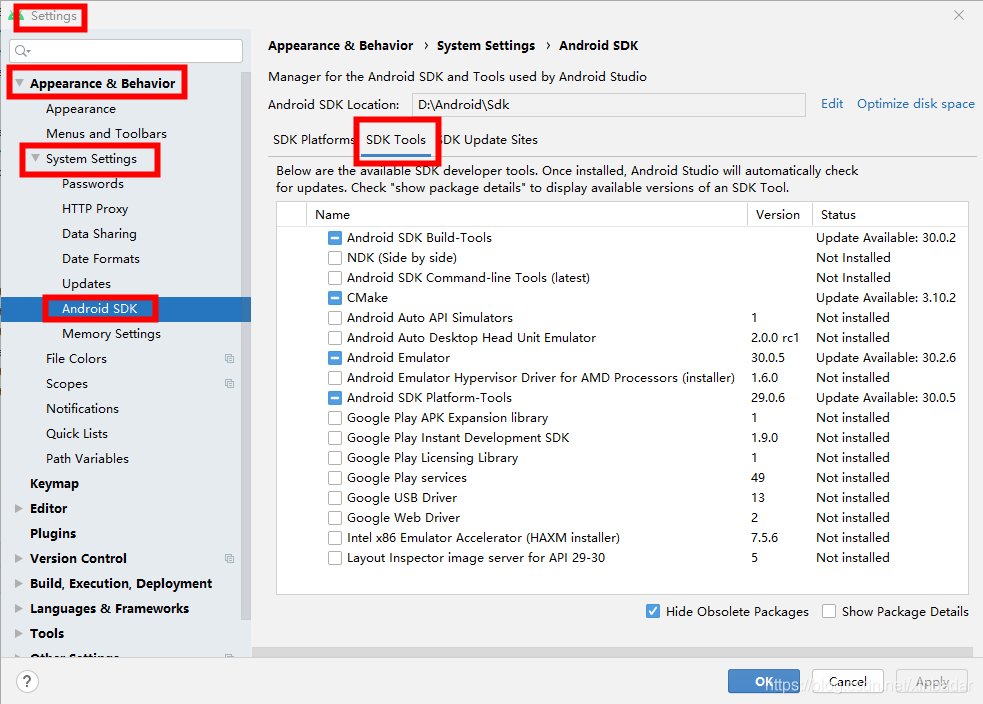Image resolution: width=983 pixels, height=704 pixels.
Task: Check Layout Inspector image server checkbox
Action: (335, 558)
